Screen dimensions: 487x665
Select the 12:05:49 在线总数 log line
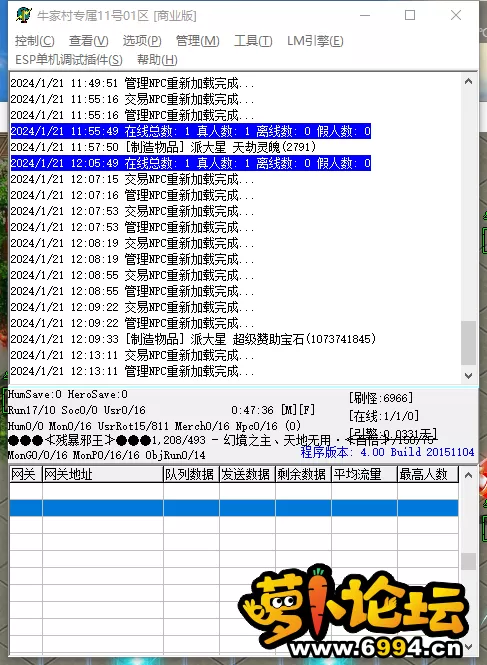pyautogui.click(x=191, y=163)
